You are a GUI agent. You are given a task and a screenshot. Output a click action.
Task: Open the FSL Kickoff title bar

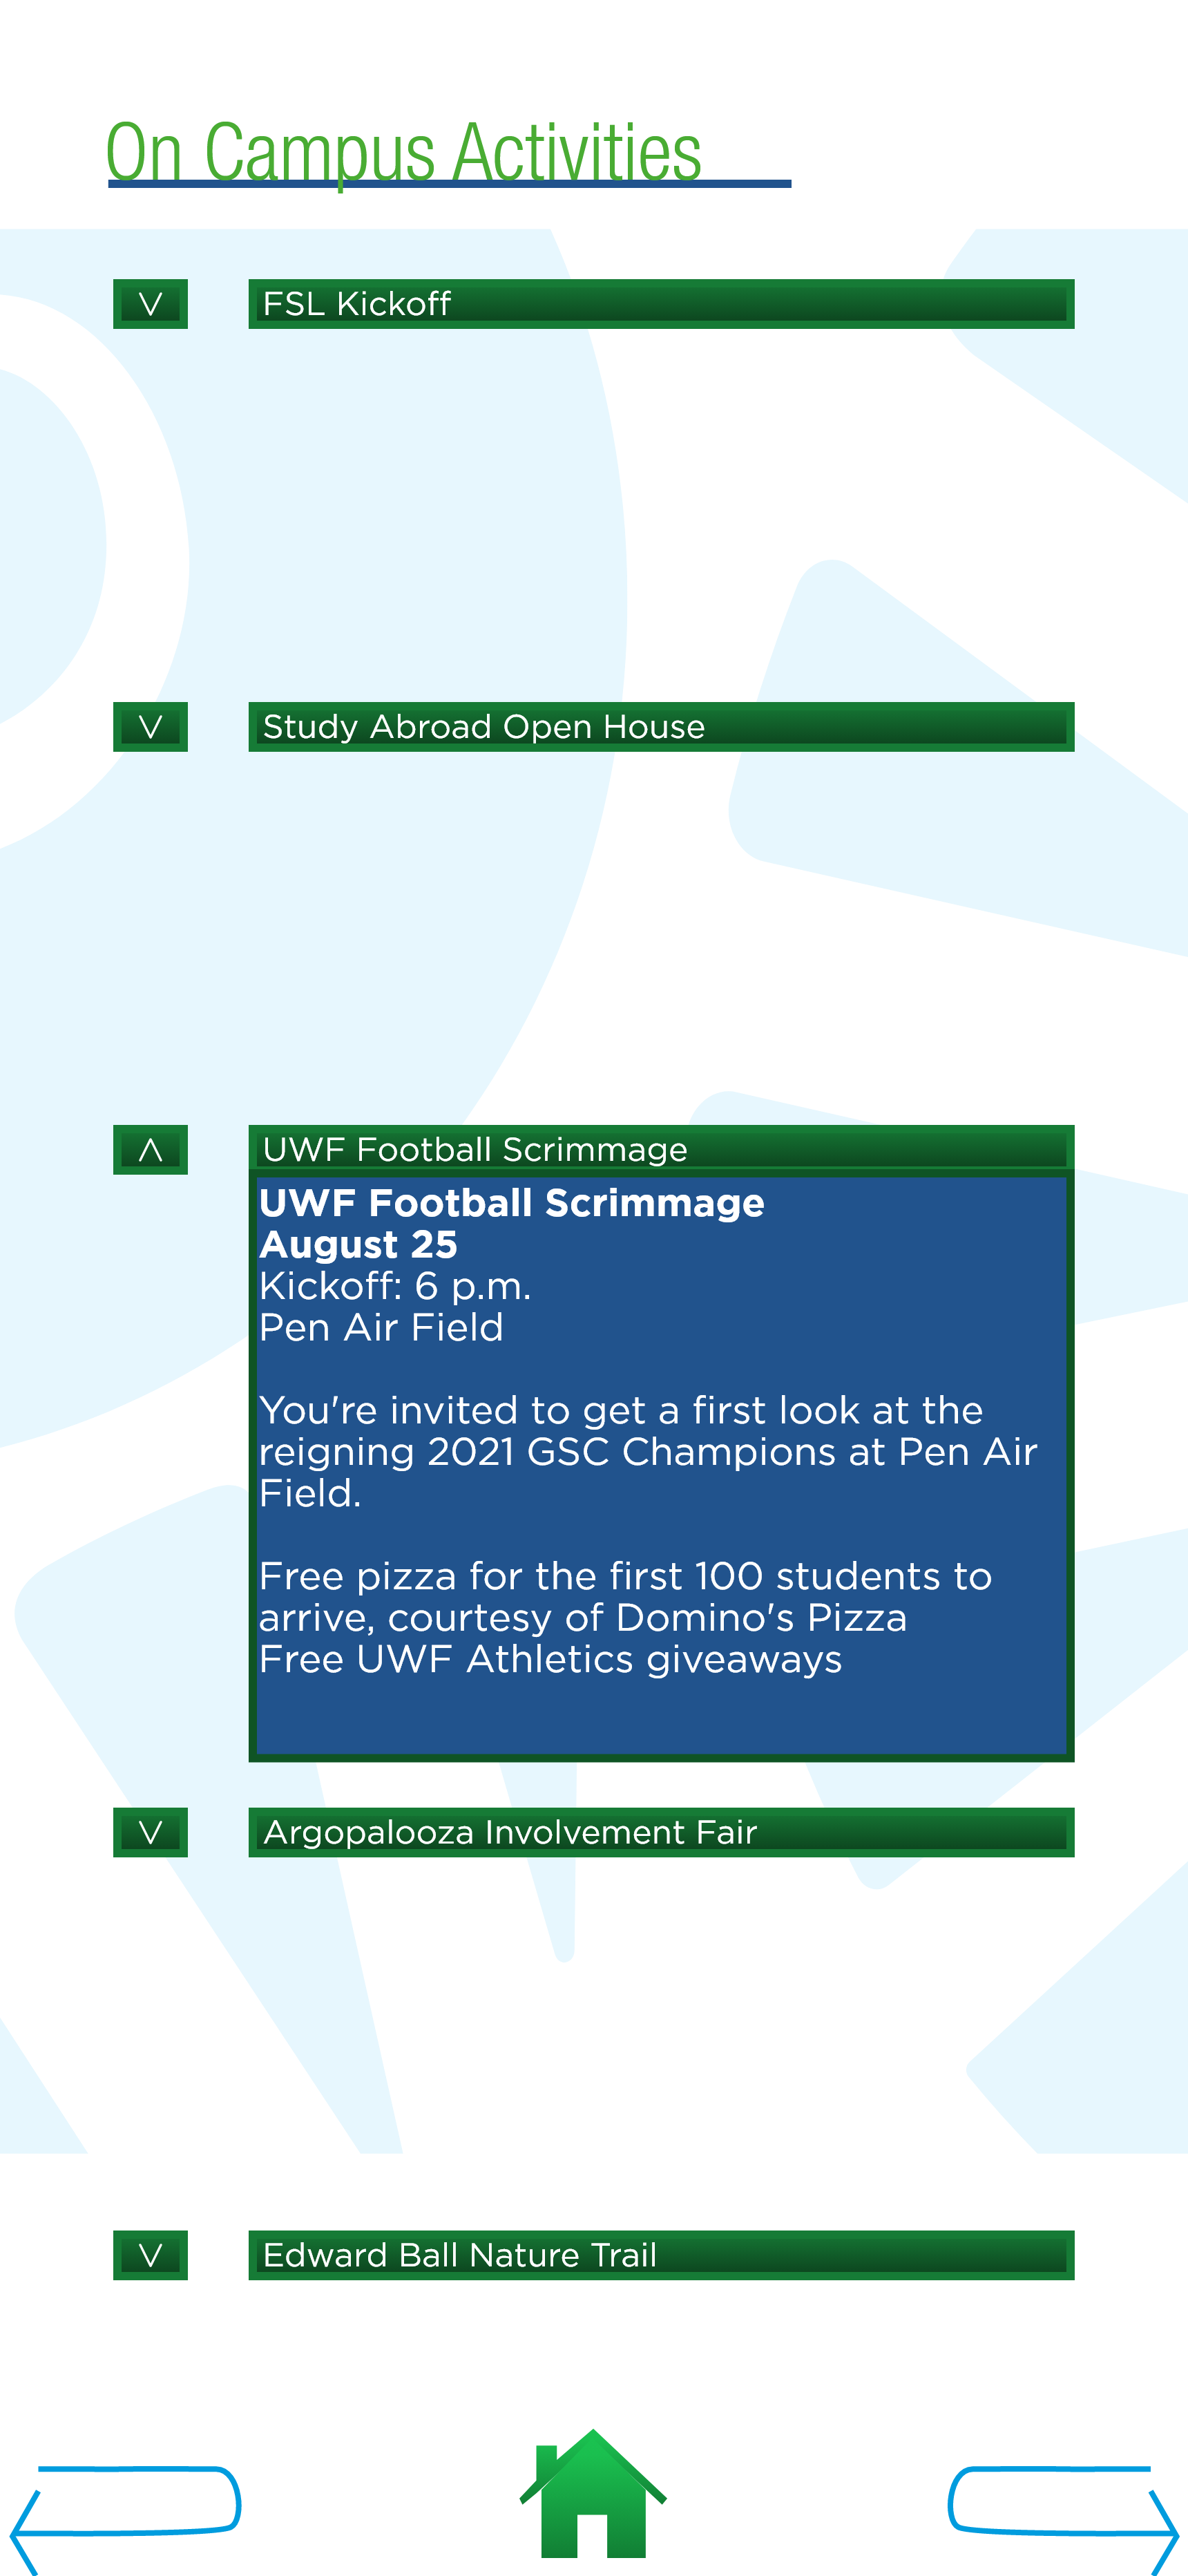tap(661, 304)
